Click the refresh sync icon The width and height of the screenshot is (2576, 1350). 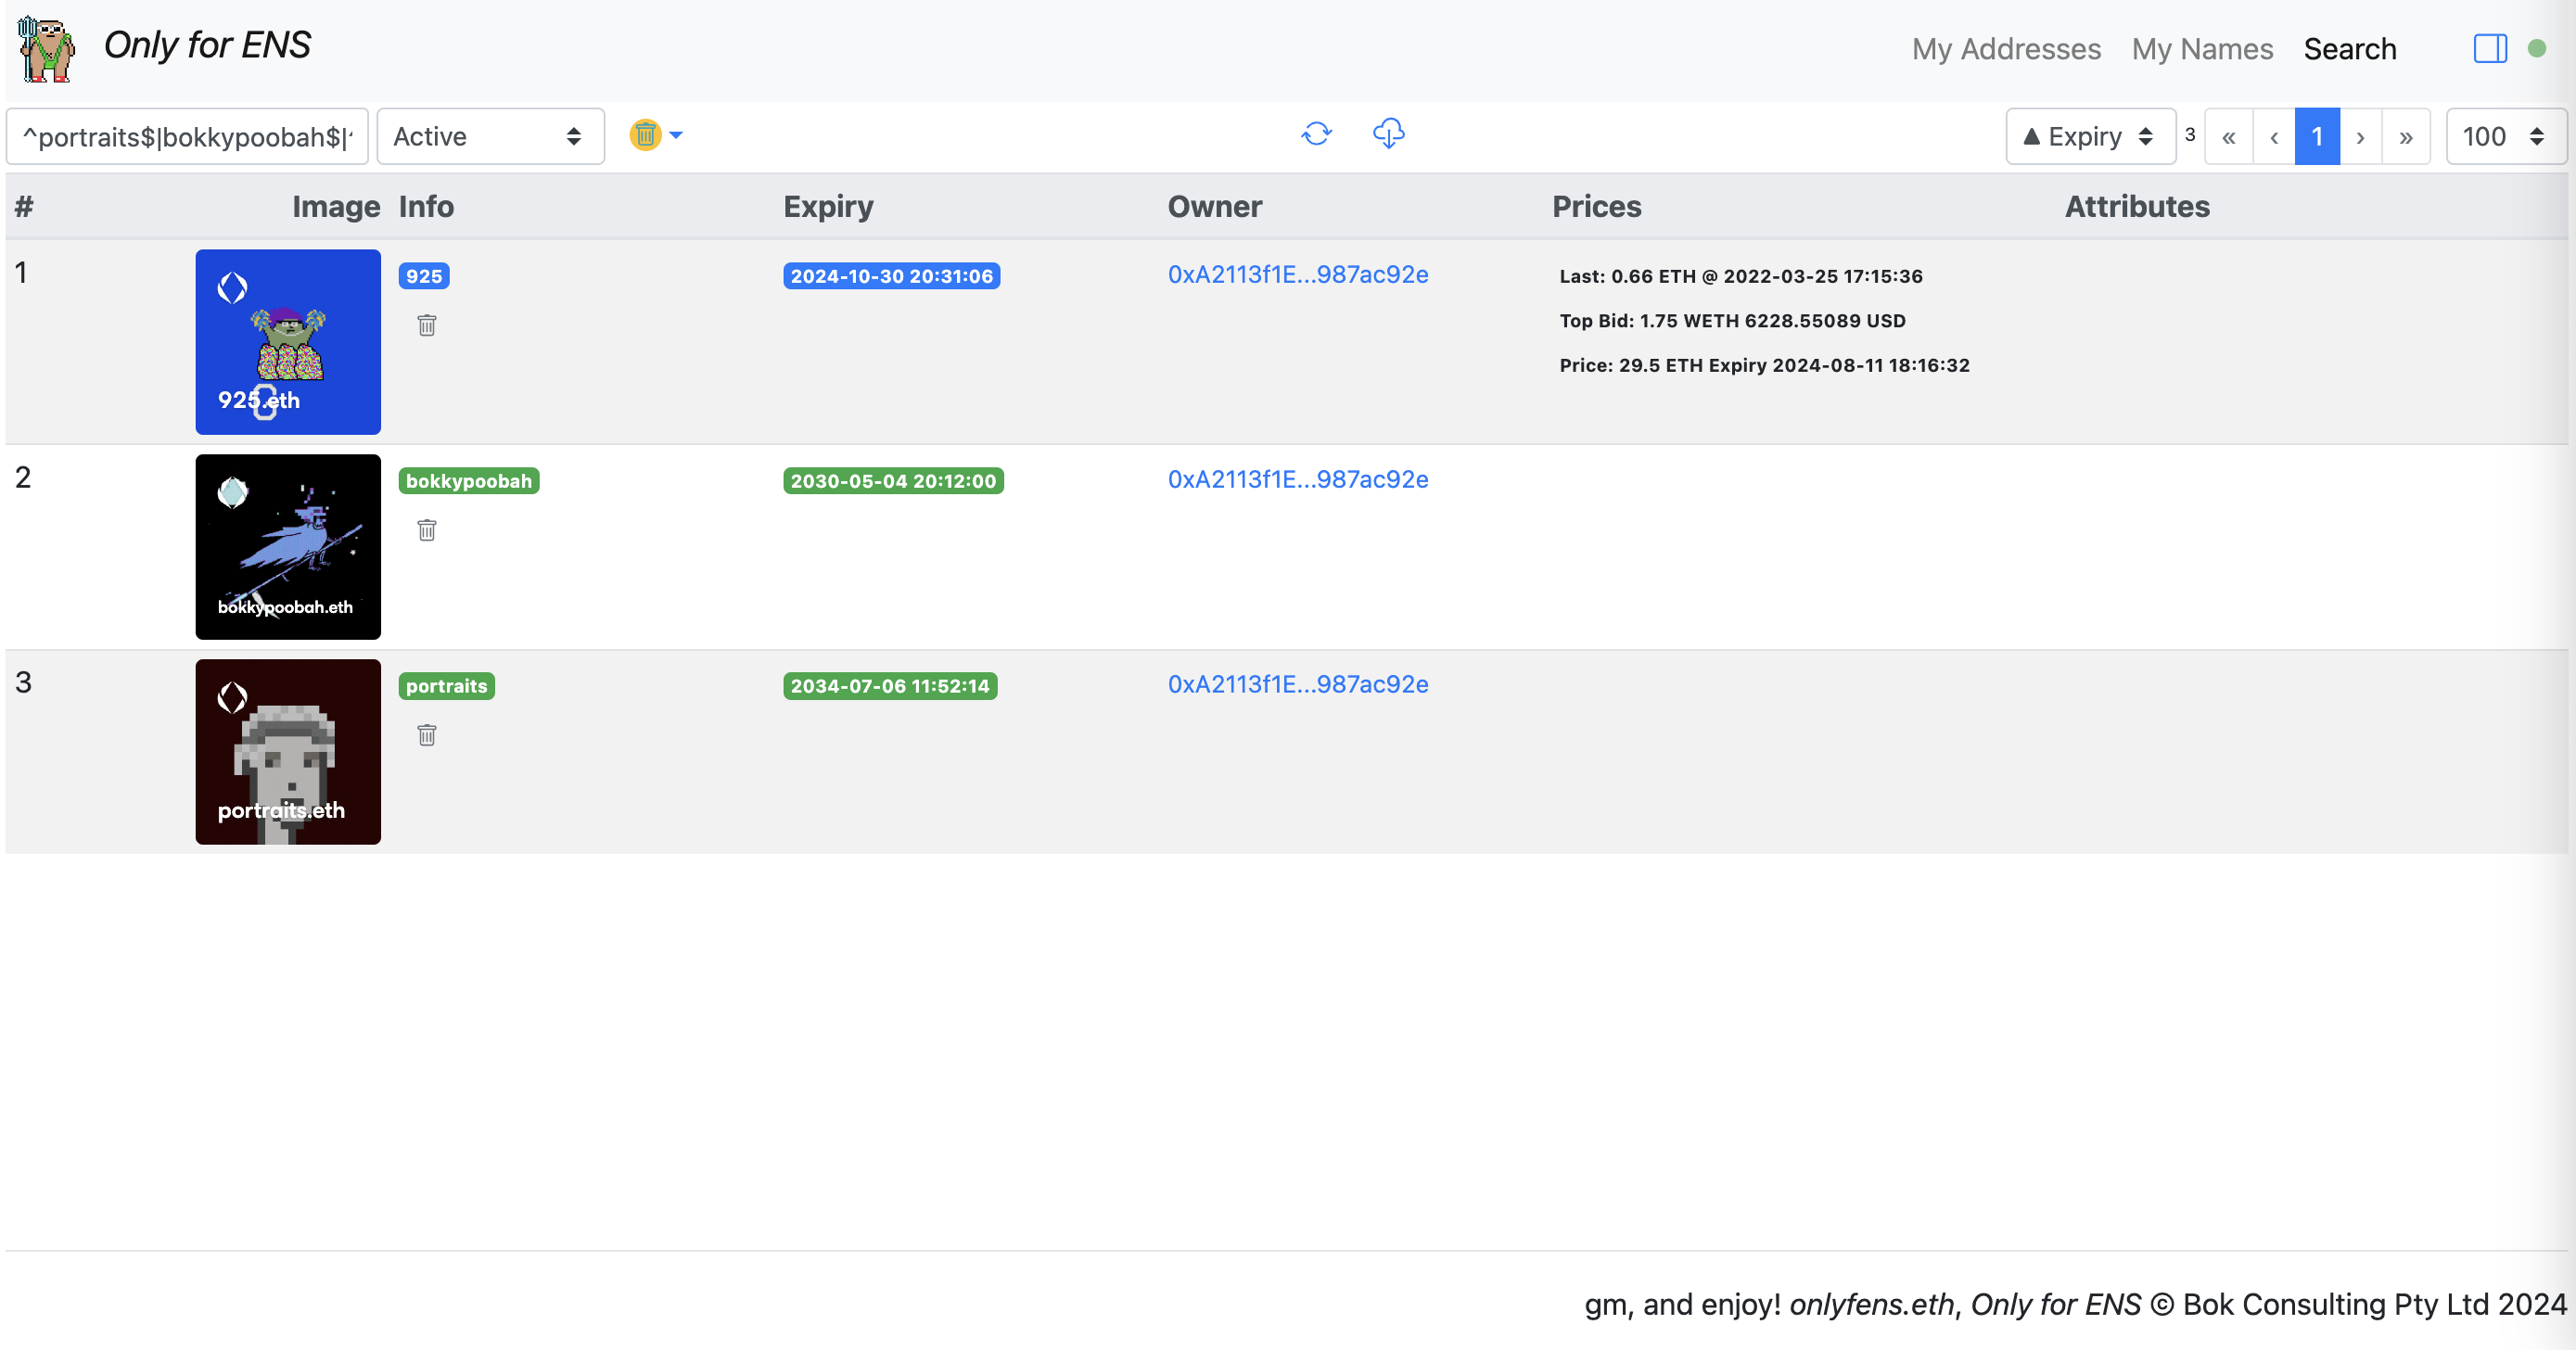pos(1316,134)
